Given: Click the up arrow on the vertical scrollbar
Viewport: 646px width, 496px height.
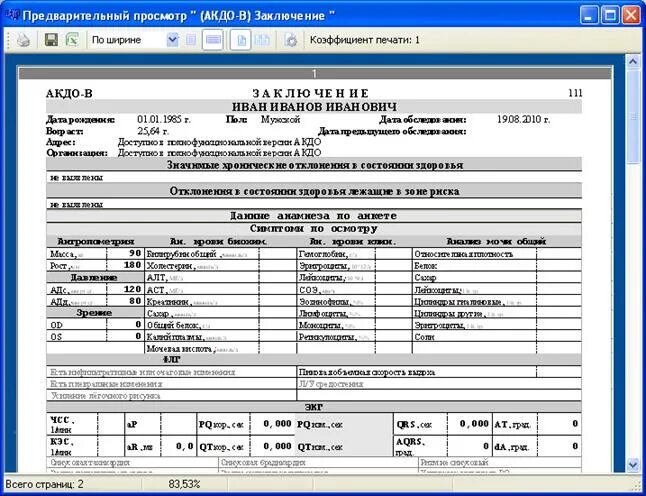Looking at the screenshot, I should click(x=633, y=62).
